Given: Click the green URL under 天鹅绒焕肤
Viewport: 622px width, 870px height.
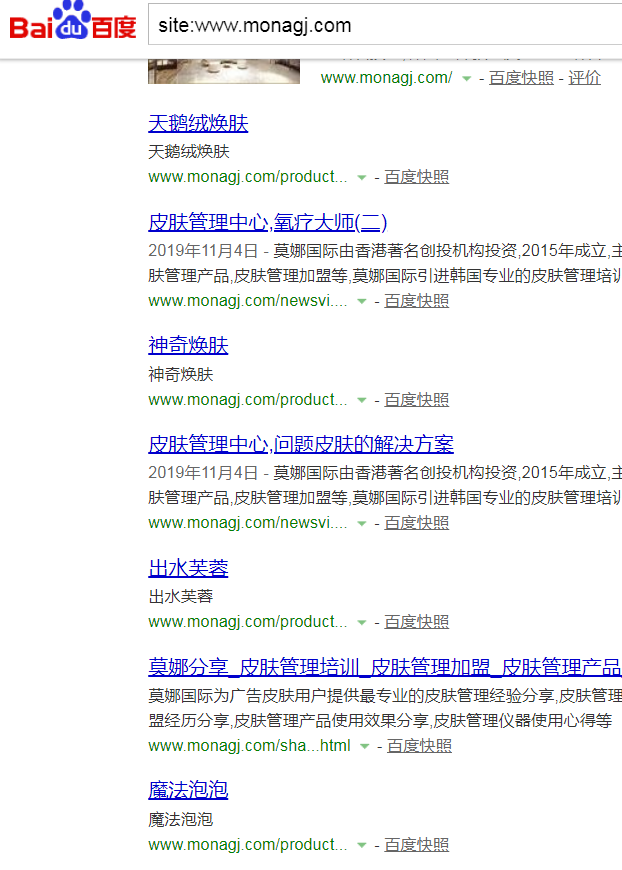Looking at the screenshot, I should coord(247,177).
